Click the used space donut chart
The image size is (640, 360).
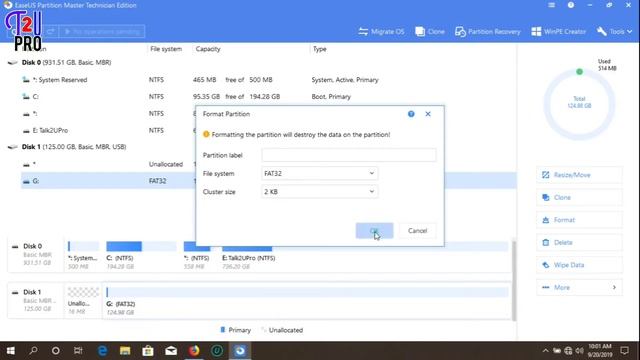point(579,104)
